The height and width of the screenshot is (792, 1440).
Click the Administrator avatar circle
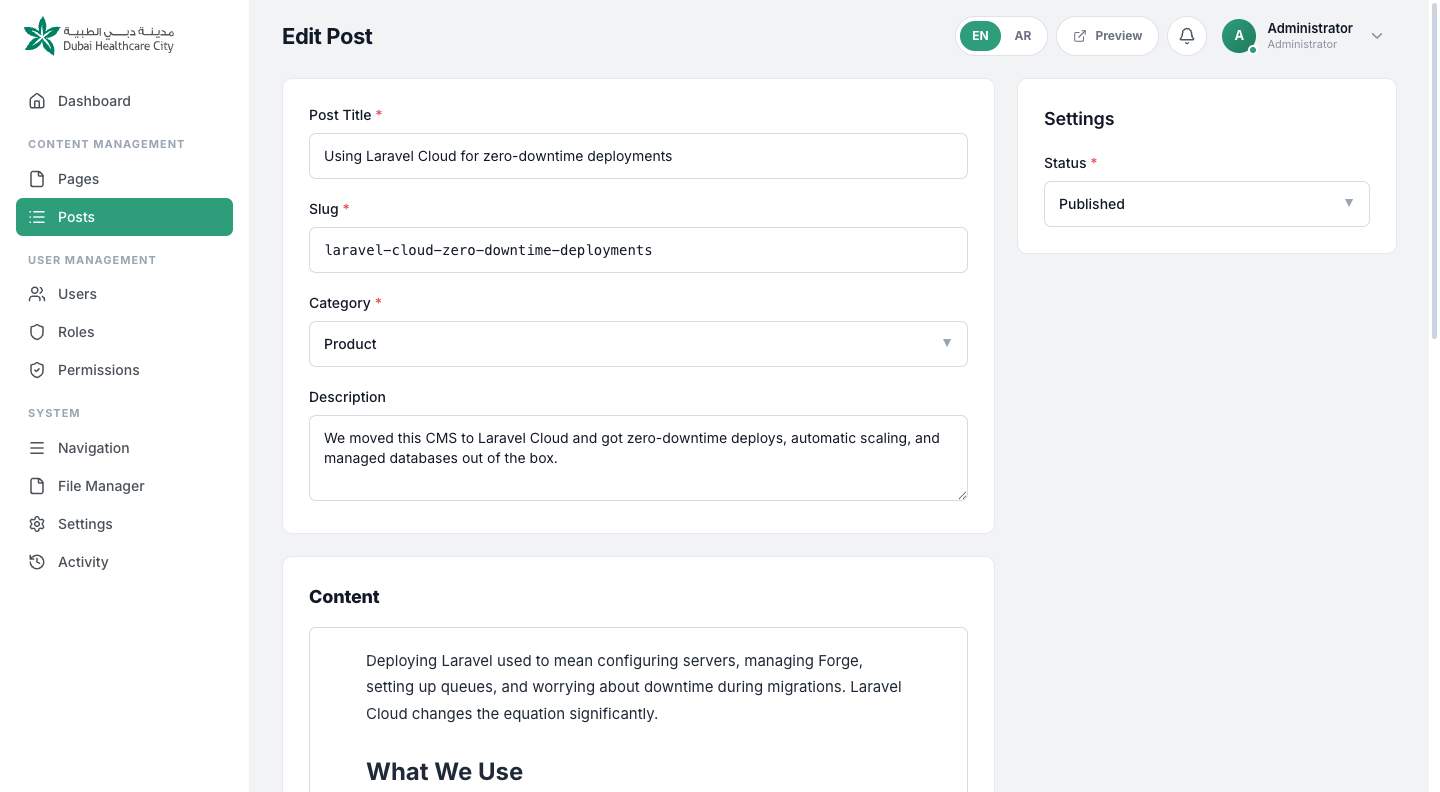click(1239, 36)
